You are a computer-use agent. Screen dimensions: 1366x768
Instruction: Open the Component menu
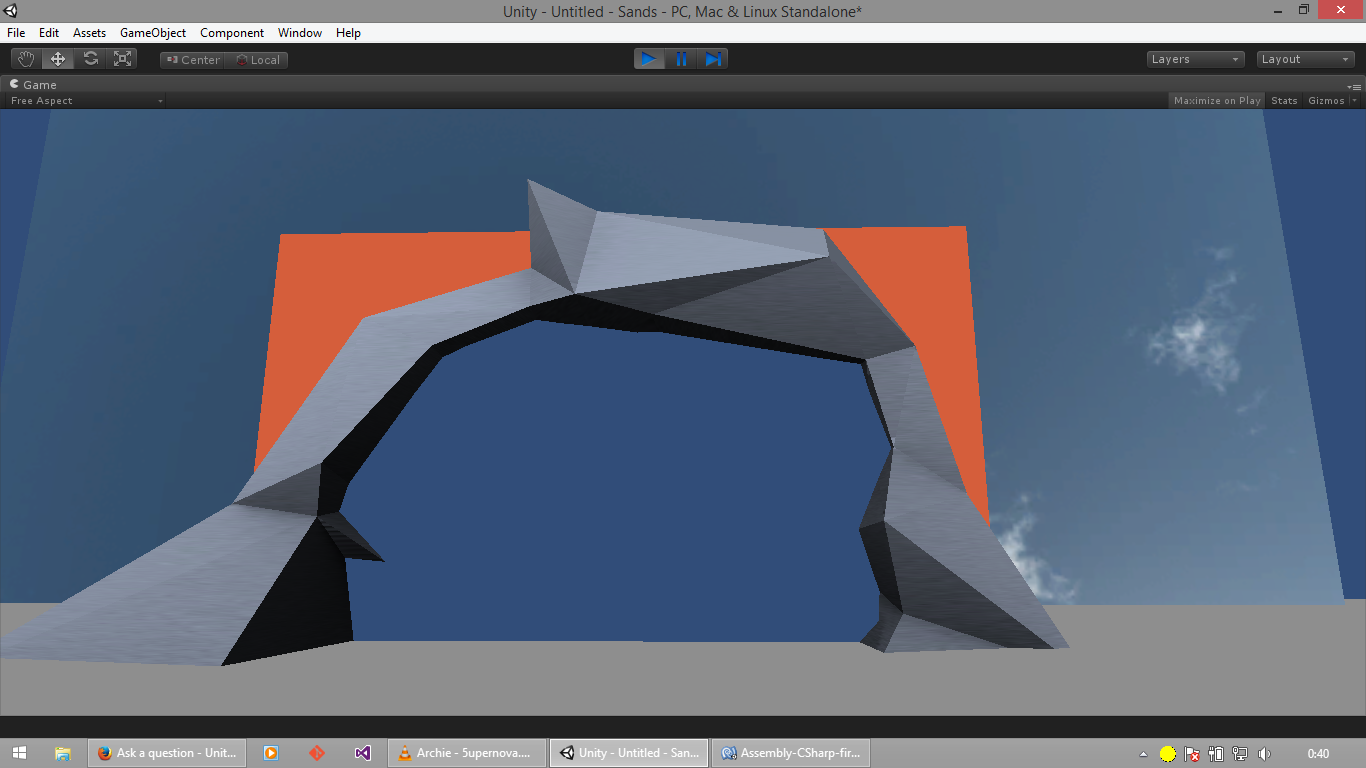[x=232, y=33]
